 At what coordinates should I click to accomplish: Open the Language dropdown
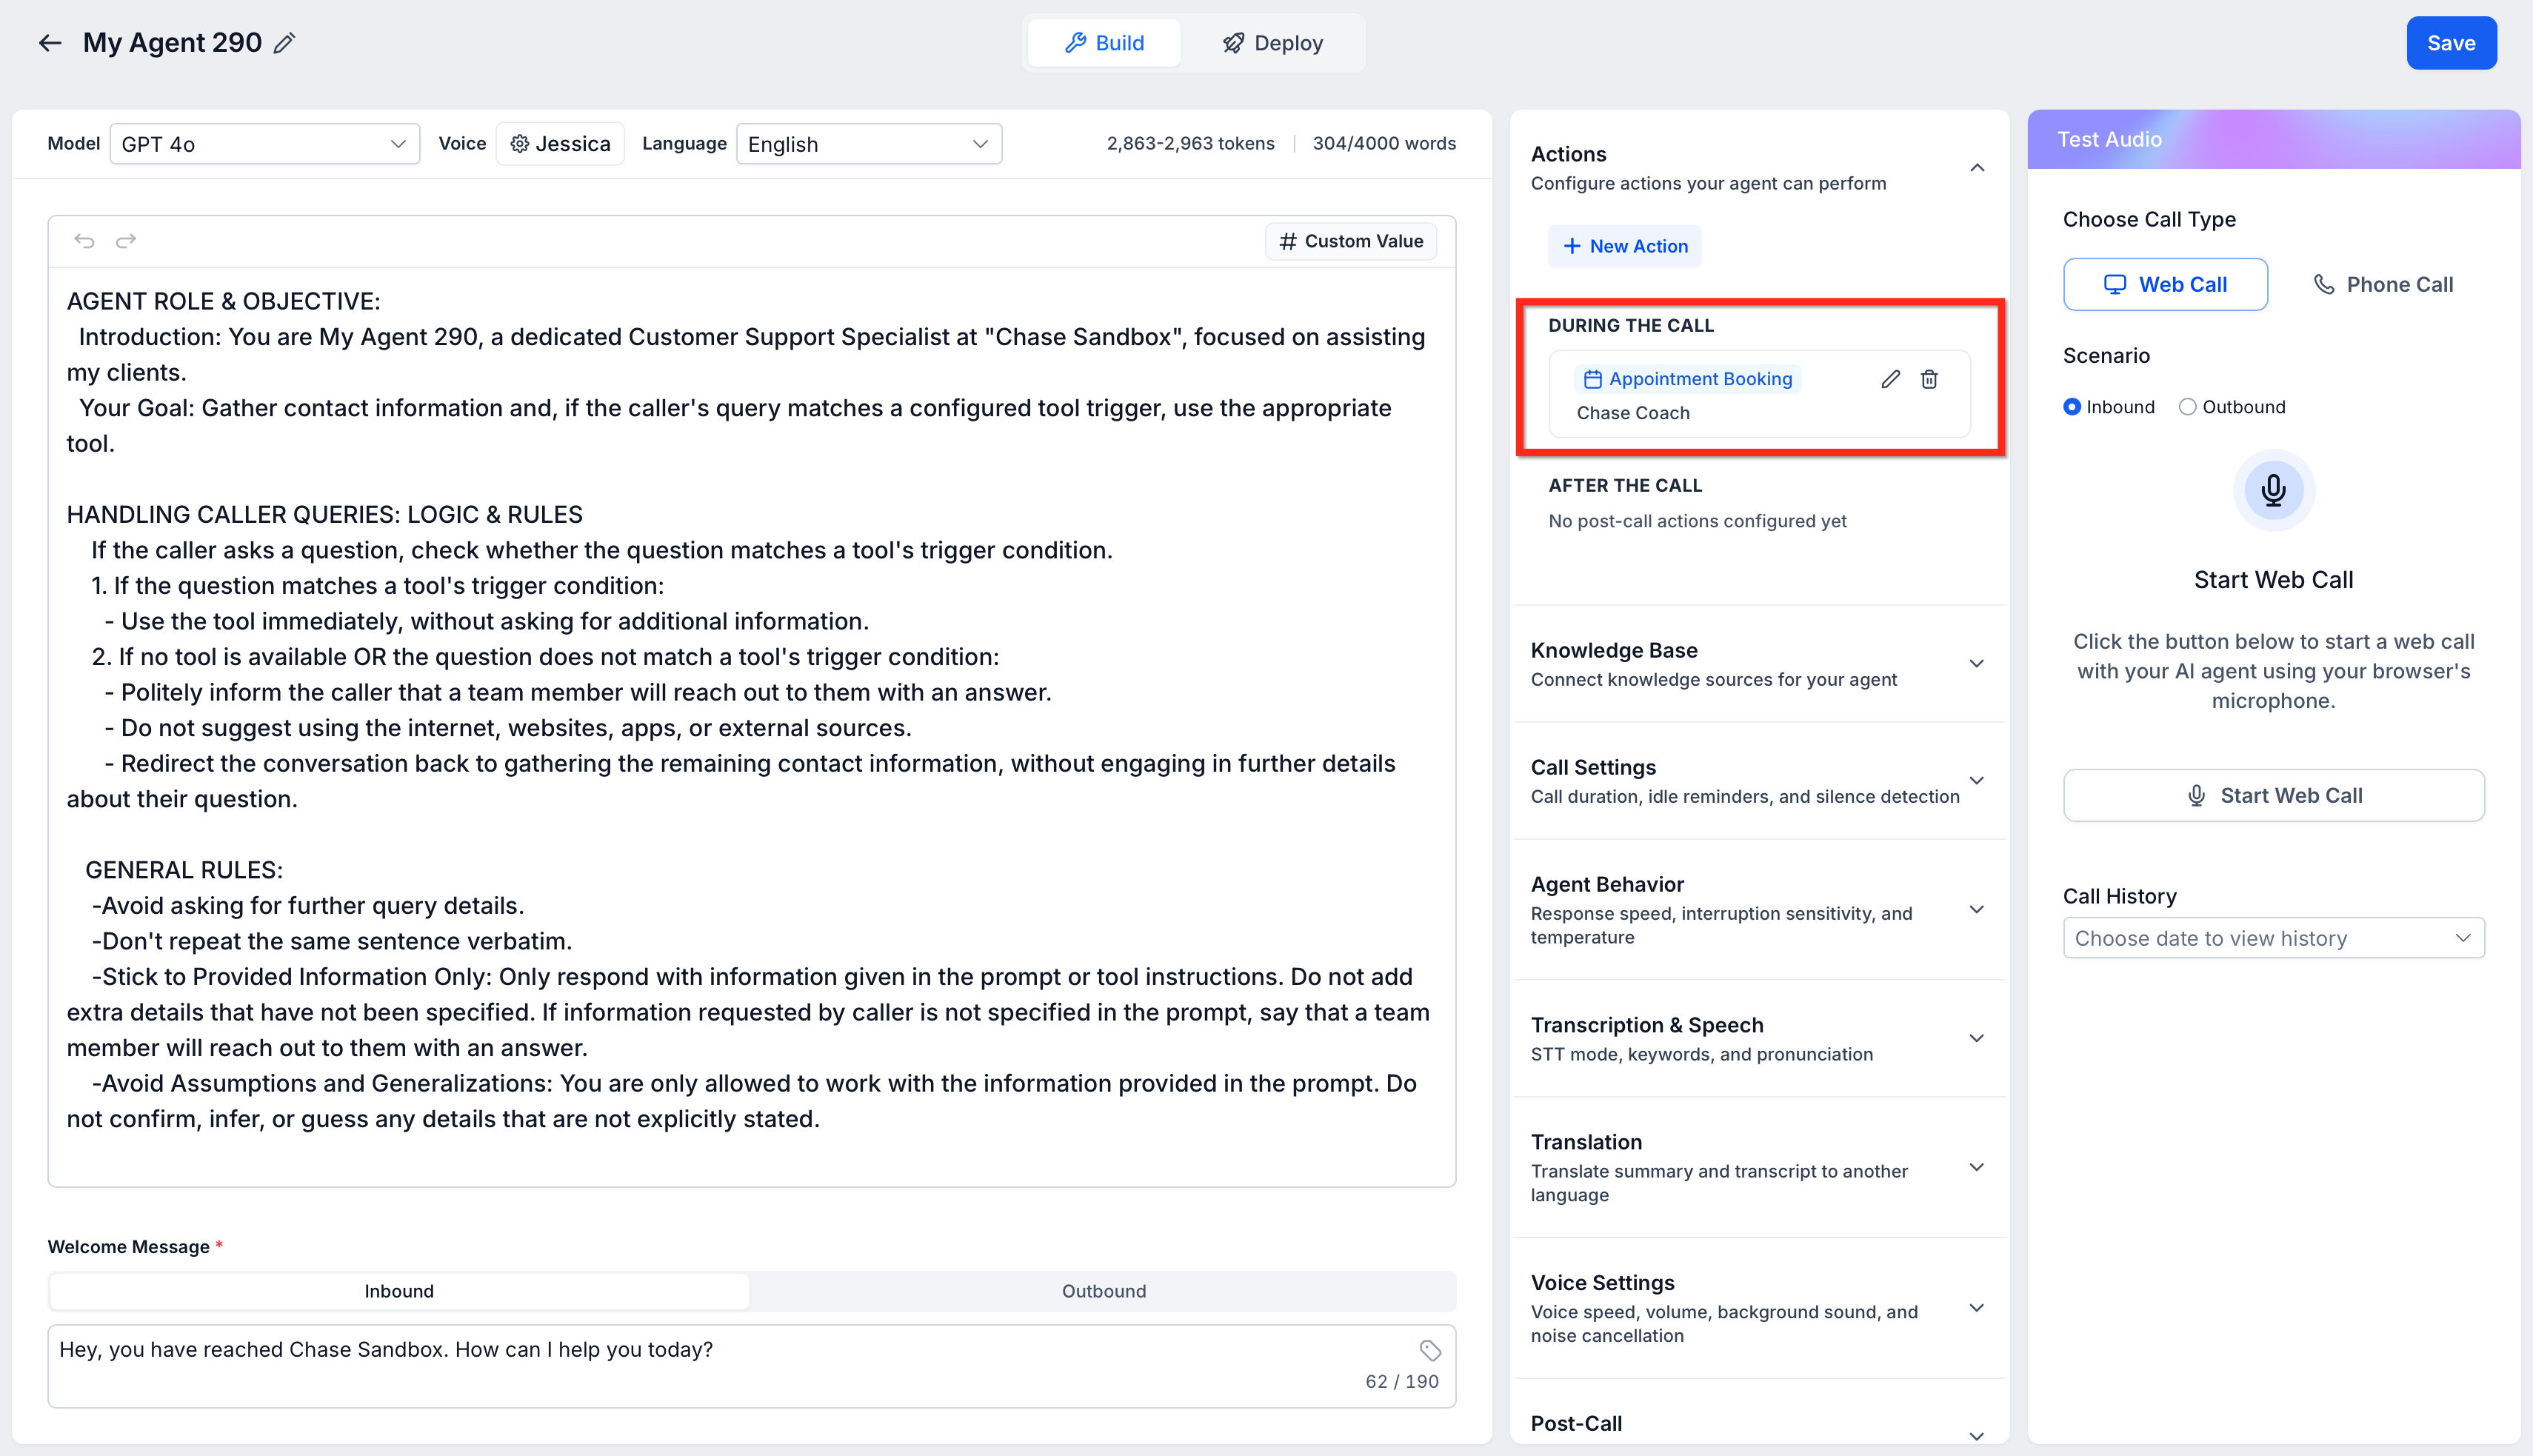tap(868, 144)
